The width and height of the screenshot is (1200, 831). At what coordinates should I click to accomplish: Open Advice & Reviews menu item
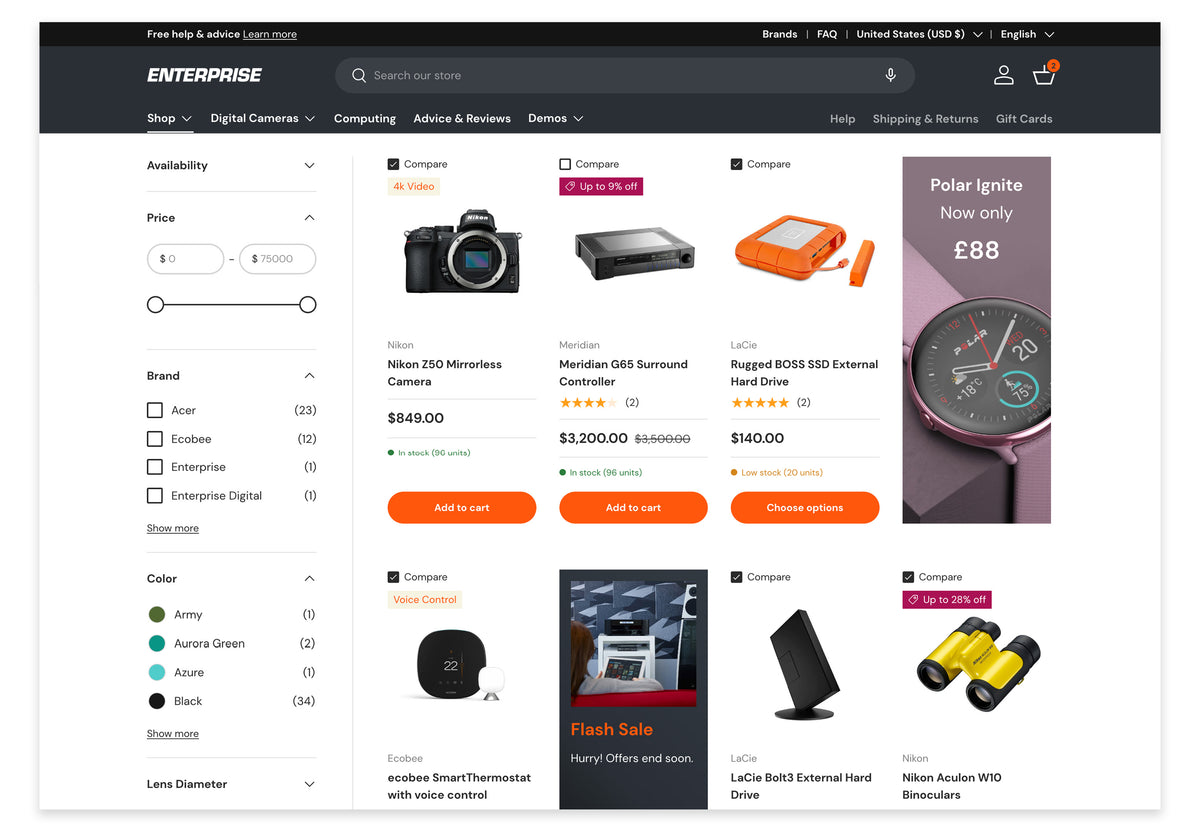[462, 118]
